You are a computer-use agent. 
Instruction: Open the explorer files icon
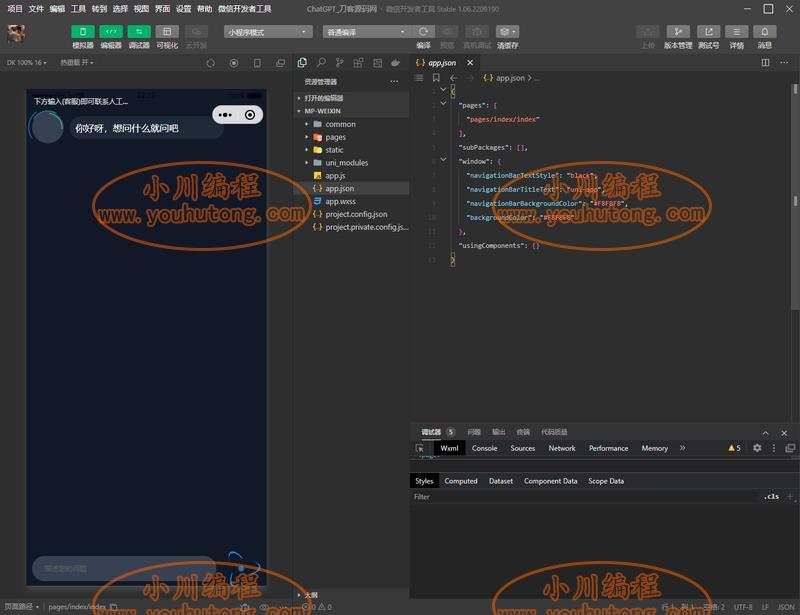point(302,63)
